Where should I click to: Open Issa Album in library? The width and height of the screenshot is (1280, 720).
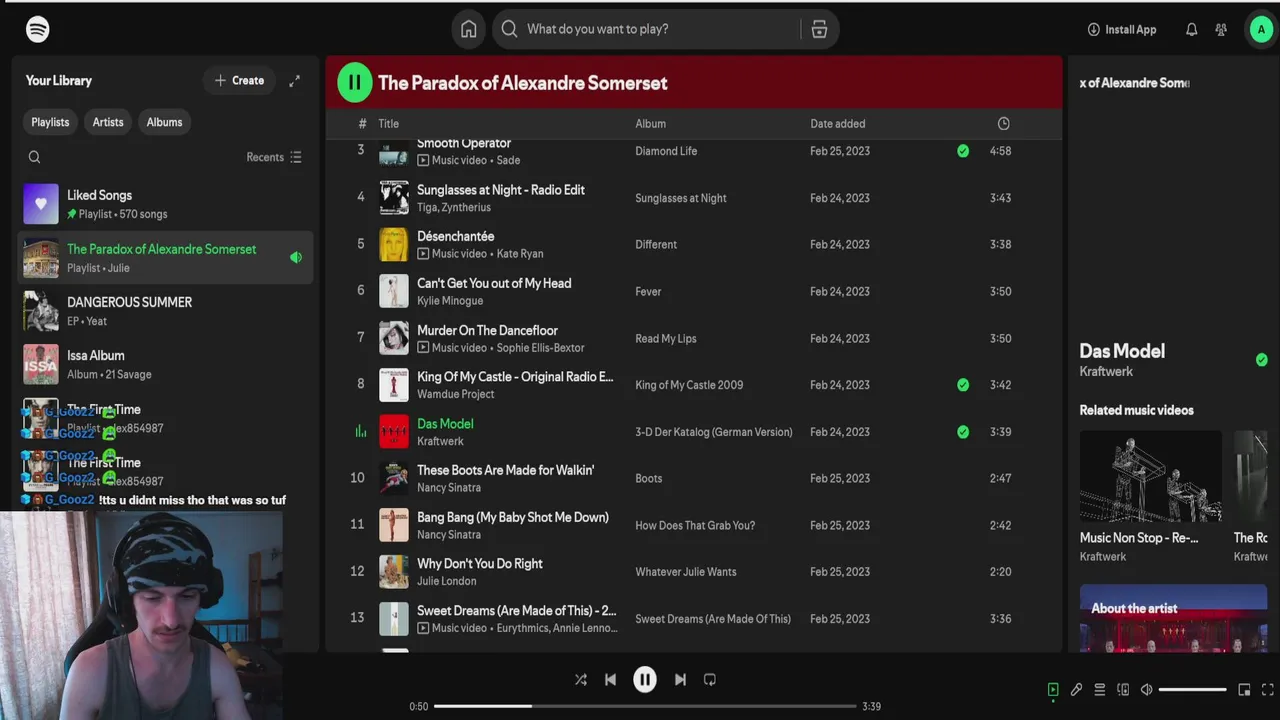click(166, 364)
